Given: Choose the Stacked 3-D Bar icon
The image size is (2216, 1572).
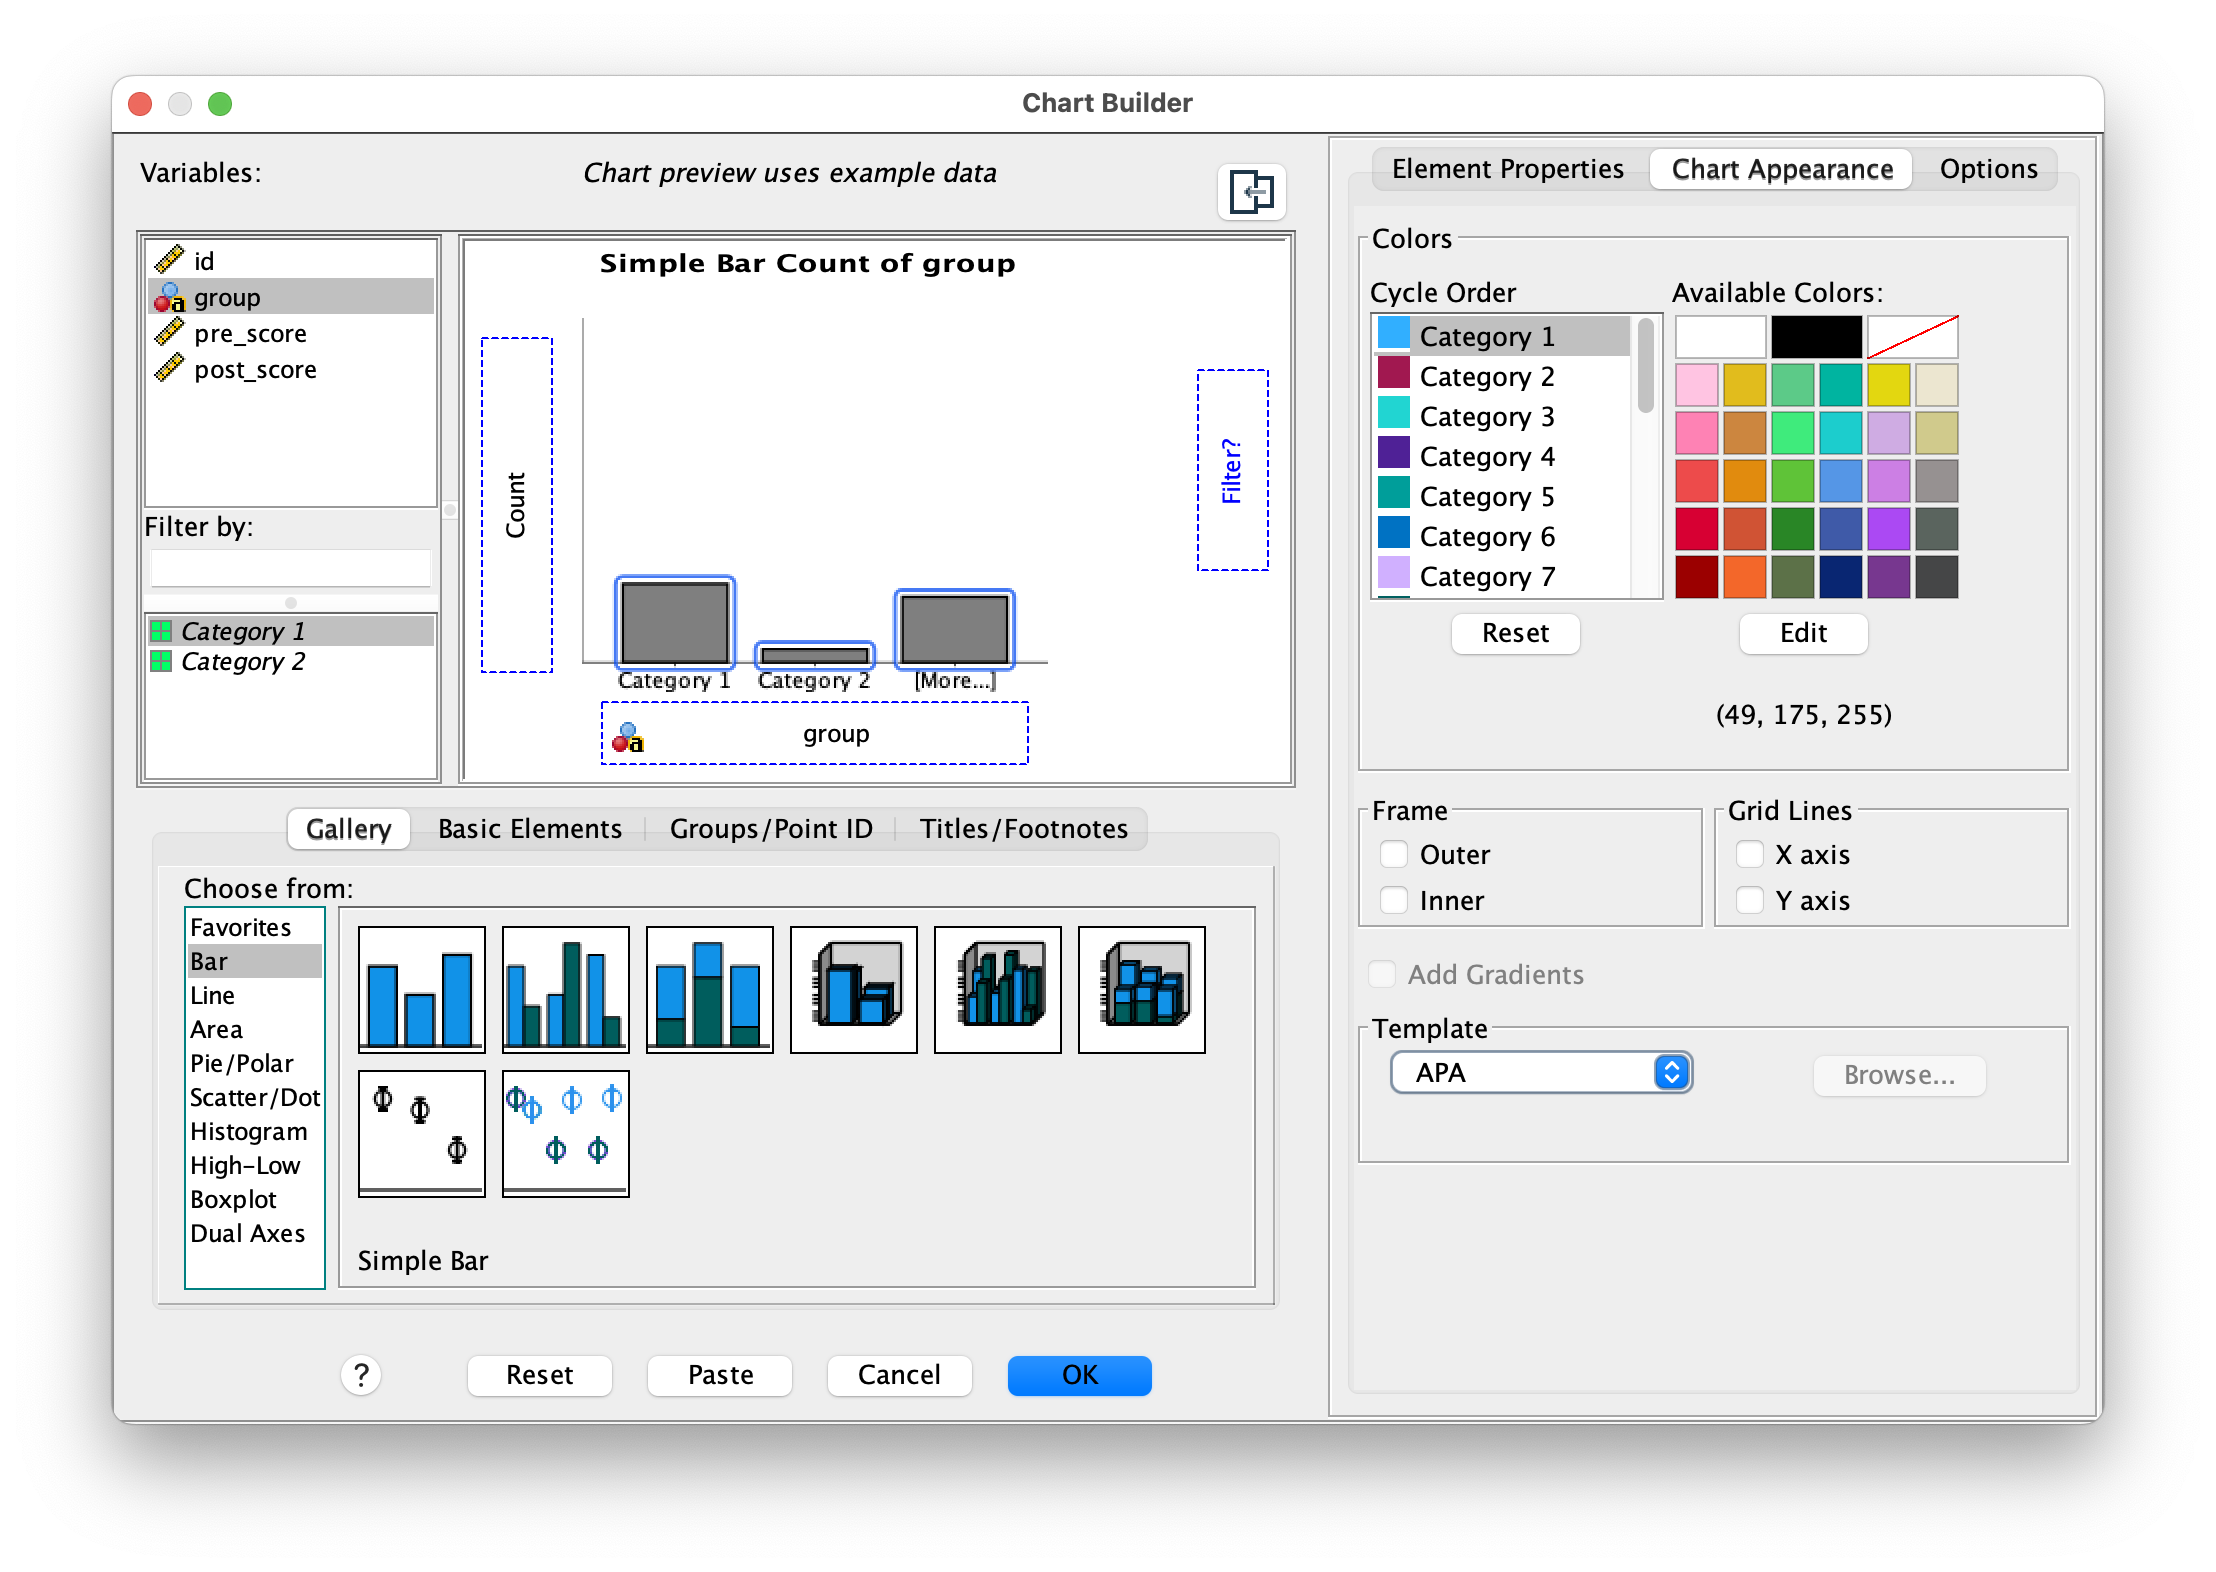Looking at the screenshot, I should 1141,989.
